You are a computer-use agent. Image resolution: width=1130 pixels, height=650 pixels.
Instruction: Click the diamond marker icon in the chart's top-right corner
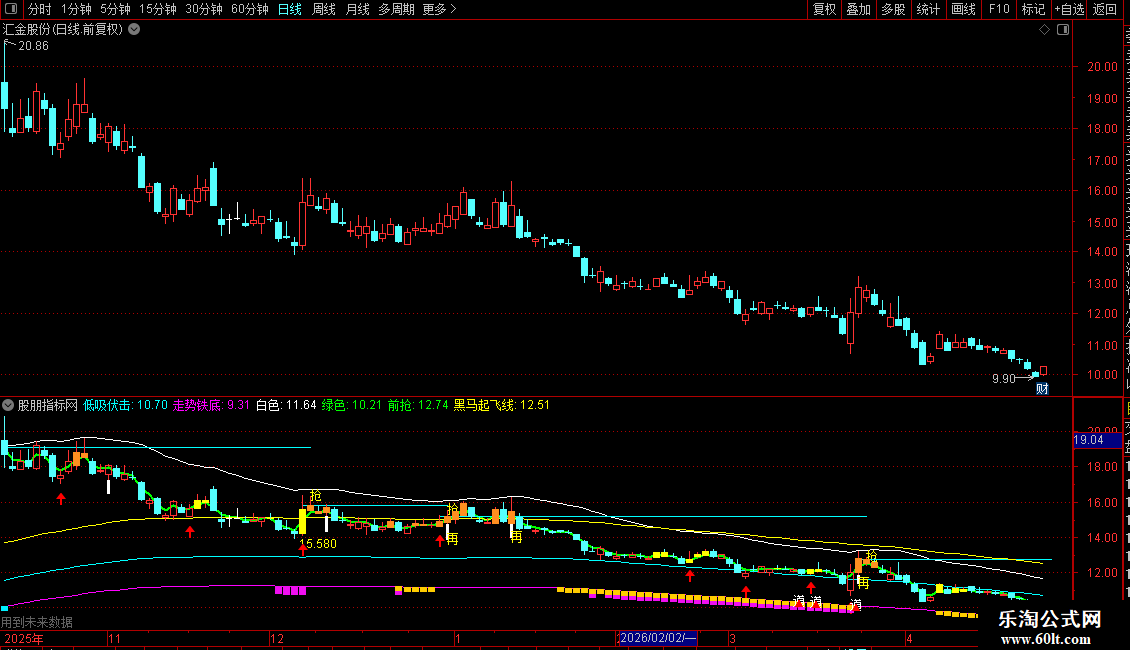click(1044, 30)
